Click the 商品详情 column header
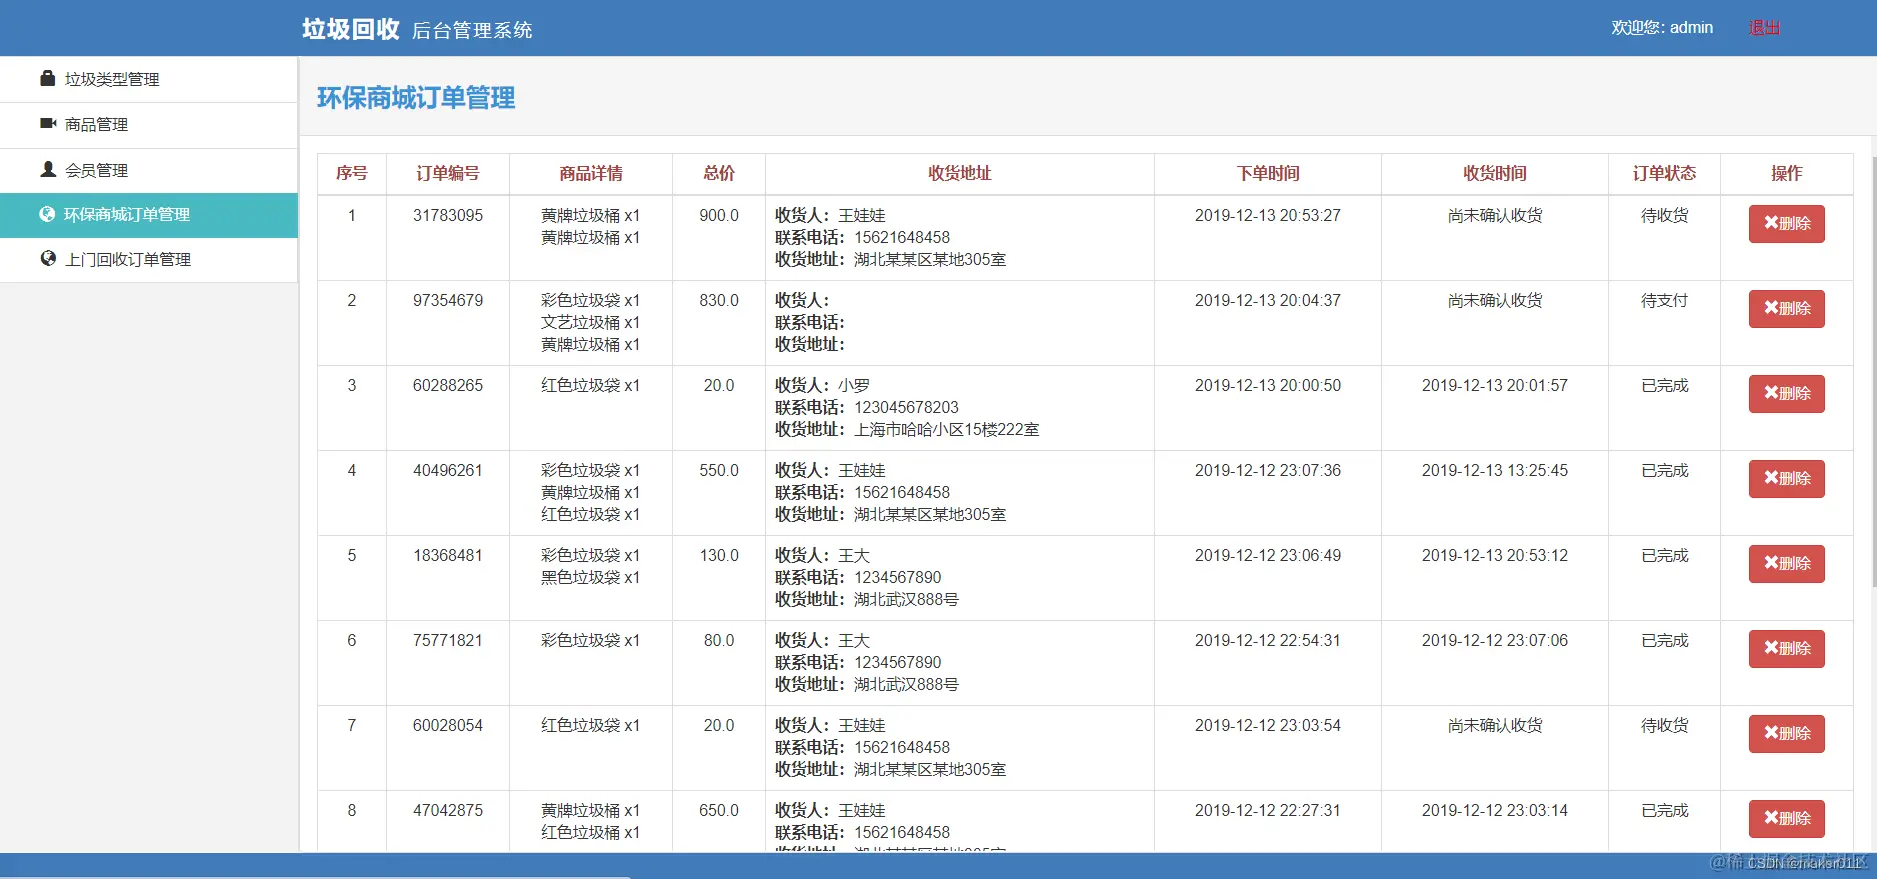The image size is (1877, 879). 591,173
